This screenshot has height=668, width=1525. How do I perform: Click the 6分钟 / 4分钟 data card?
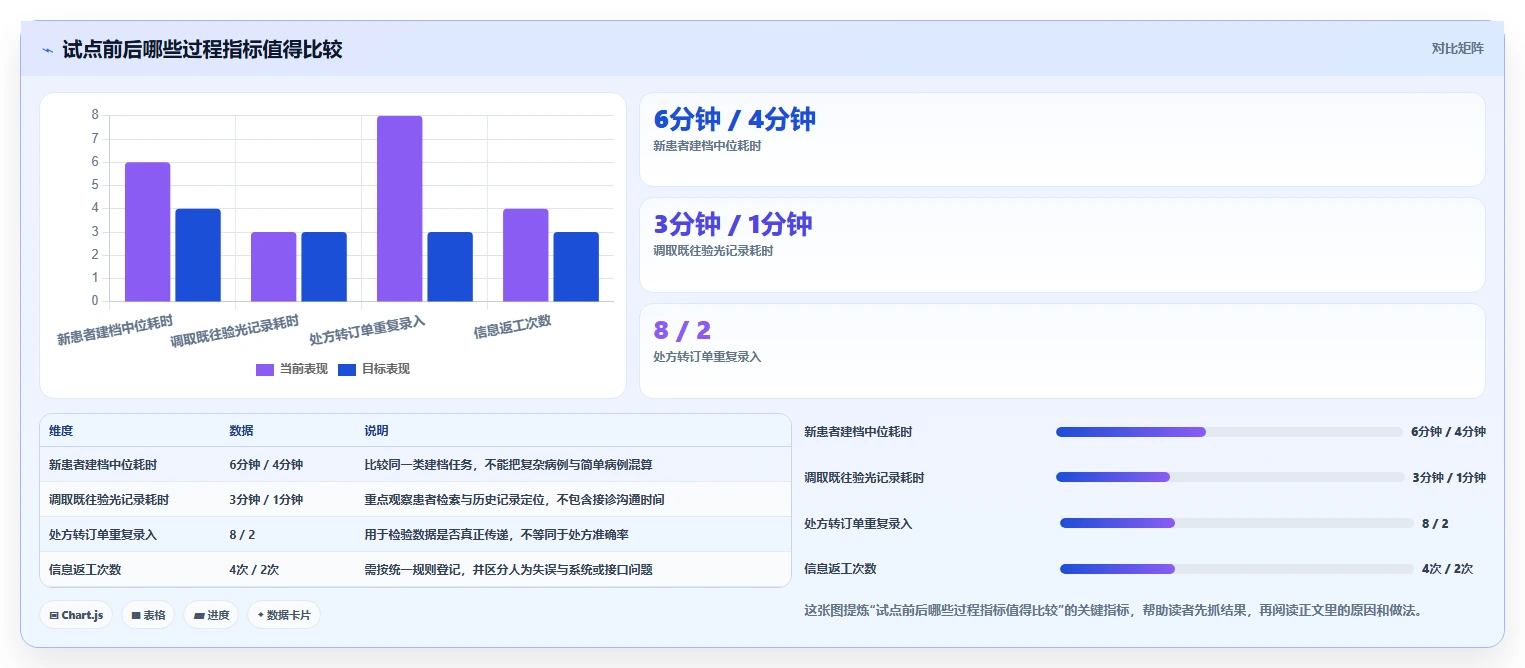pos(1062,139)
